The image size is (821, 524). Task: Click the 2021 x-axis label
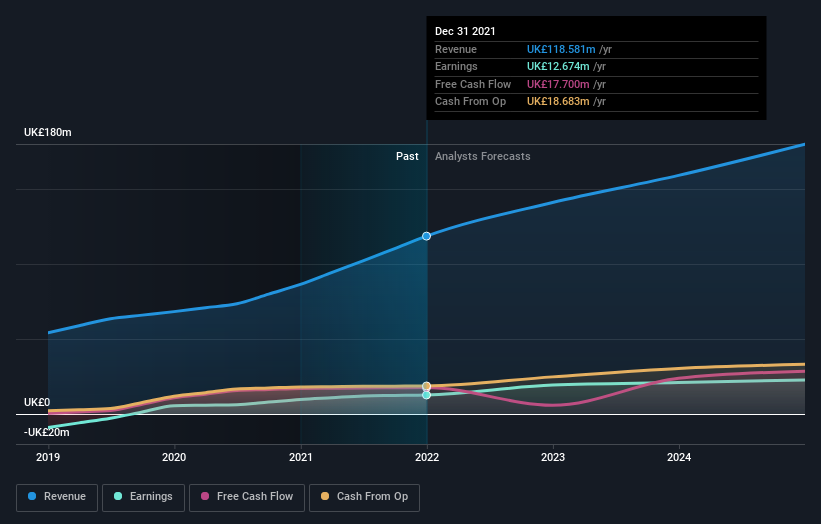[x=301, y=457]
